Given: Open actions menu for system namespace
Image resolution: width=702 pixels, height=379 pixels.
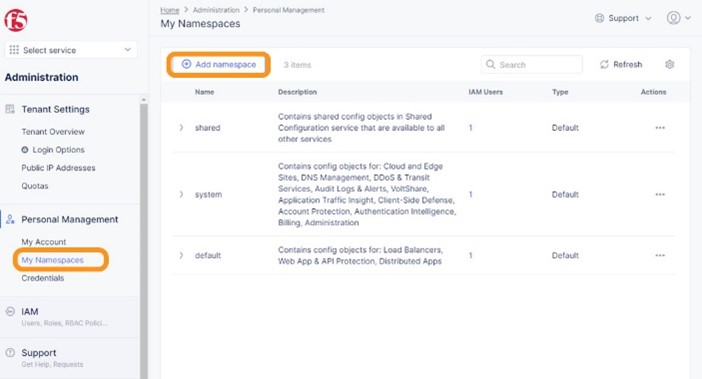Looking at the screenshot, I should [x=660, y=195].
